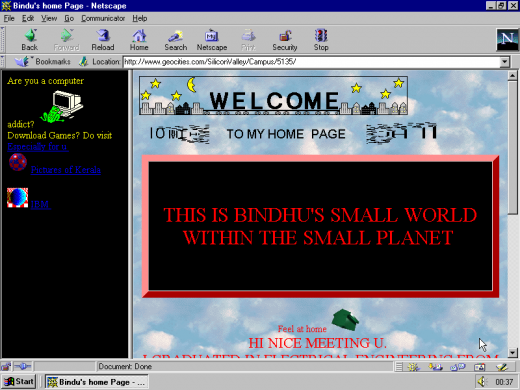Click the blue globe icon beside IBM
520x390 pixels.
pyautogui.click(x=18, y=197)
